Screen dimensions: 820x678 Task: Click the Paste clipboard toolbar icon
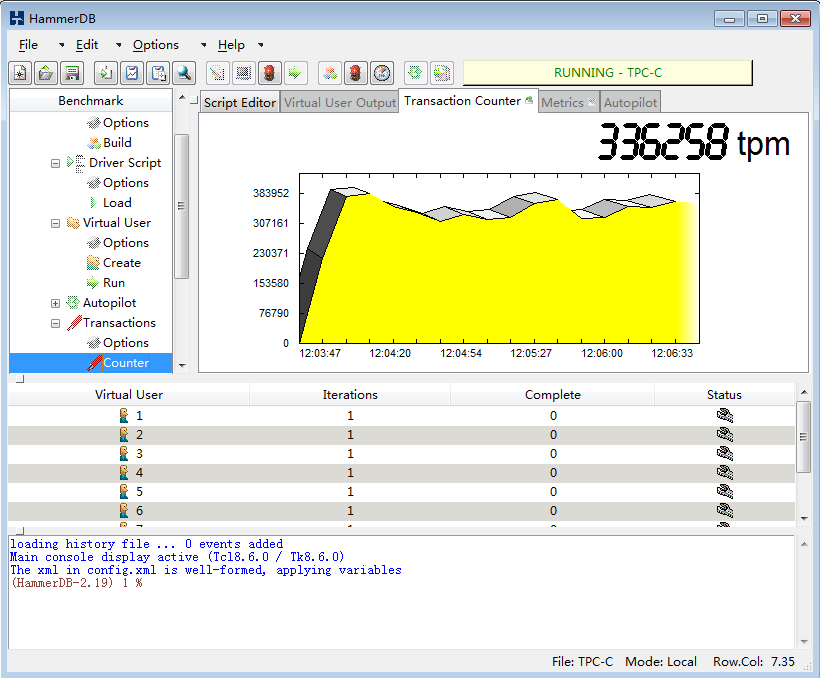(158, 73)
